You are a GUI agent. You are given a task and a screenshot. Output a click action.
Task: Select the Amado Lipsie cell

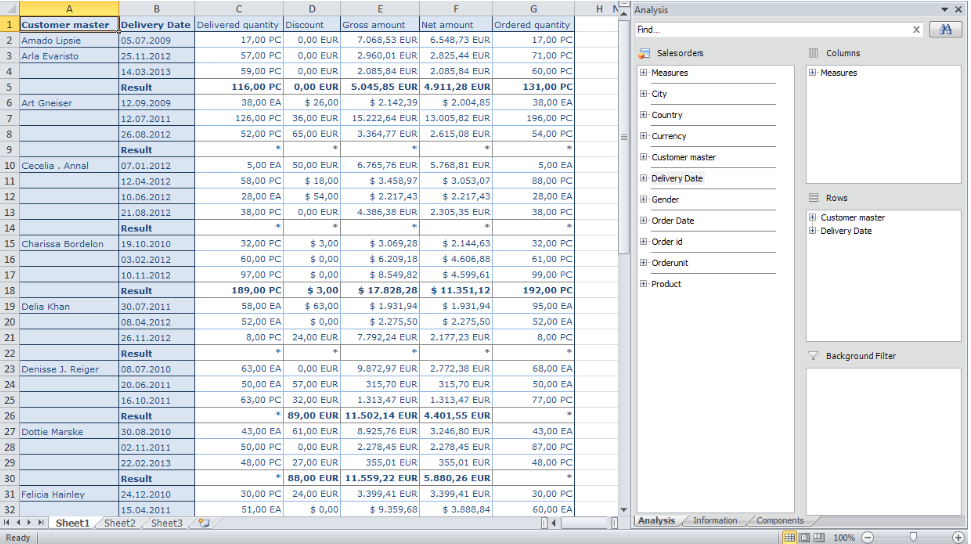[69, 40]
